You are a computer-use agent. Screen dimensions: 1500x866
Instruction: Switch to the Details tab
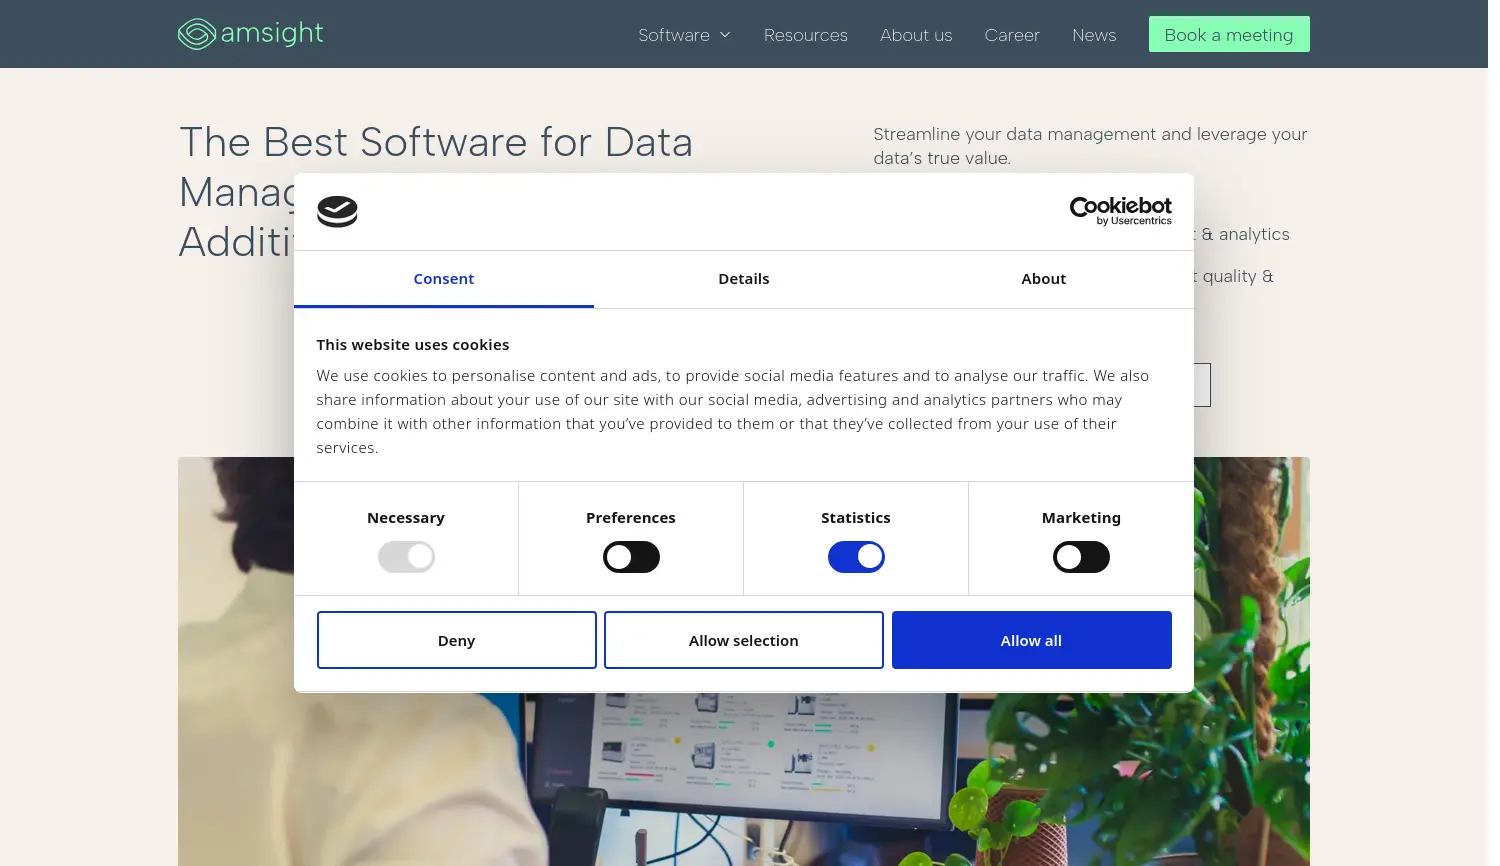click(743, 279)
